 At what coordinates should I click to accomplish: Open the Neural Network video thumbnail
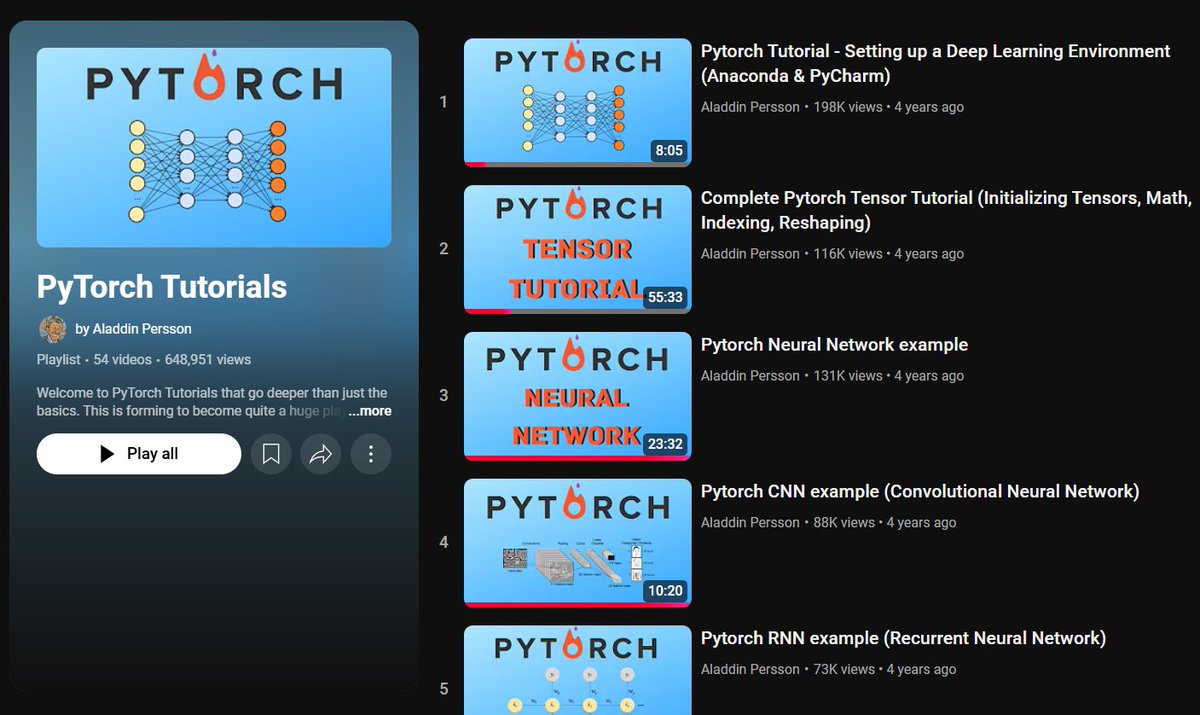pyautogui.click(x=577, y=396)
